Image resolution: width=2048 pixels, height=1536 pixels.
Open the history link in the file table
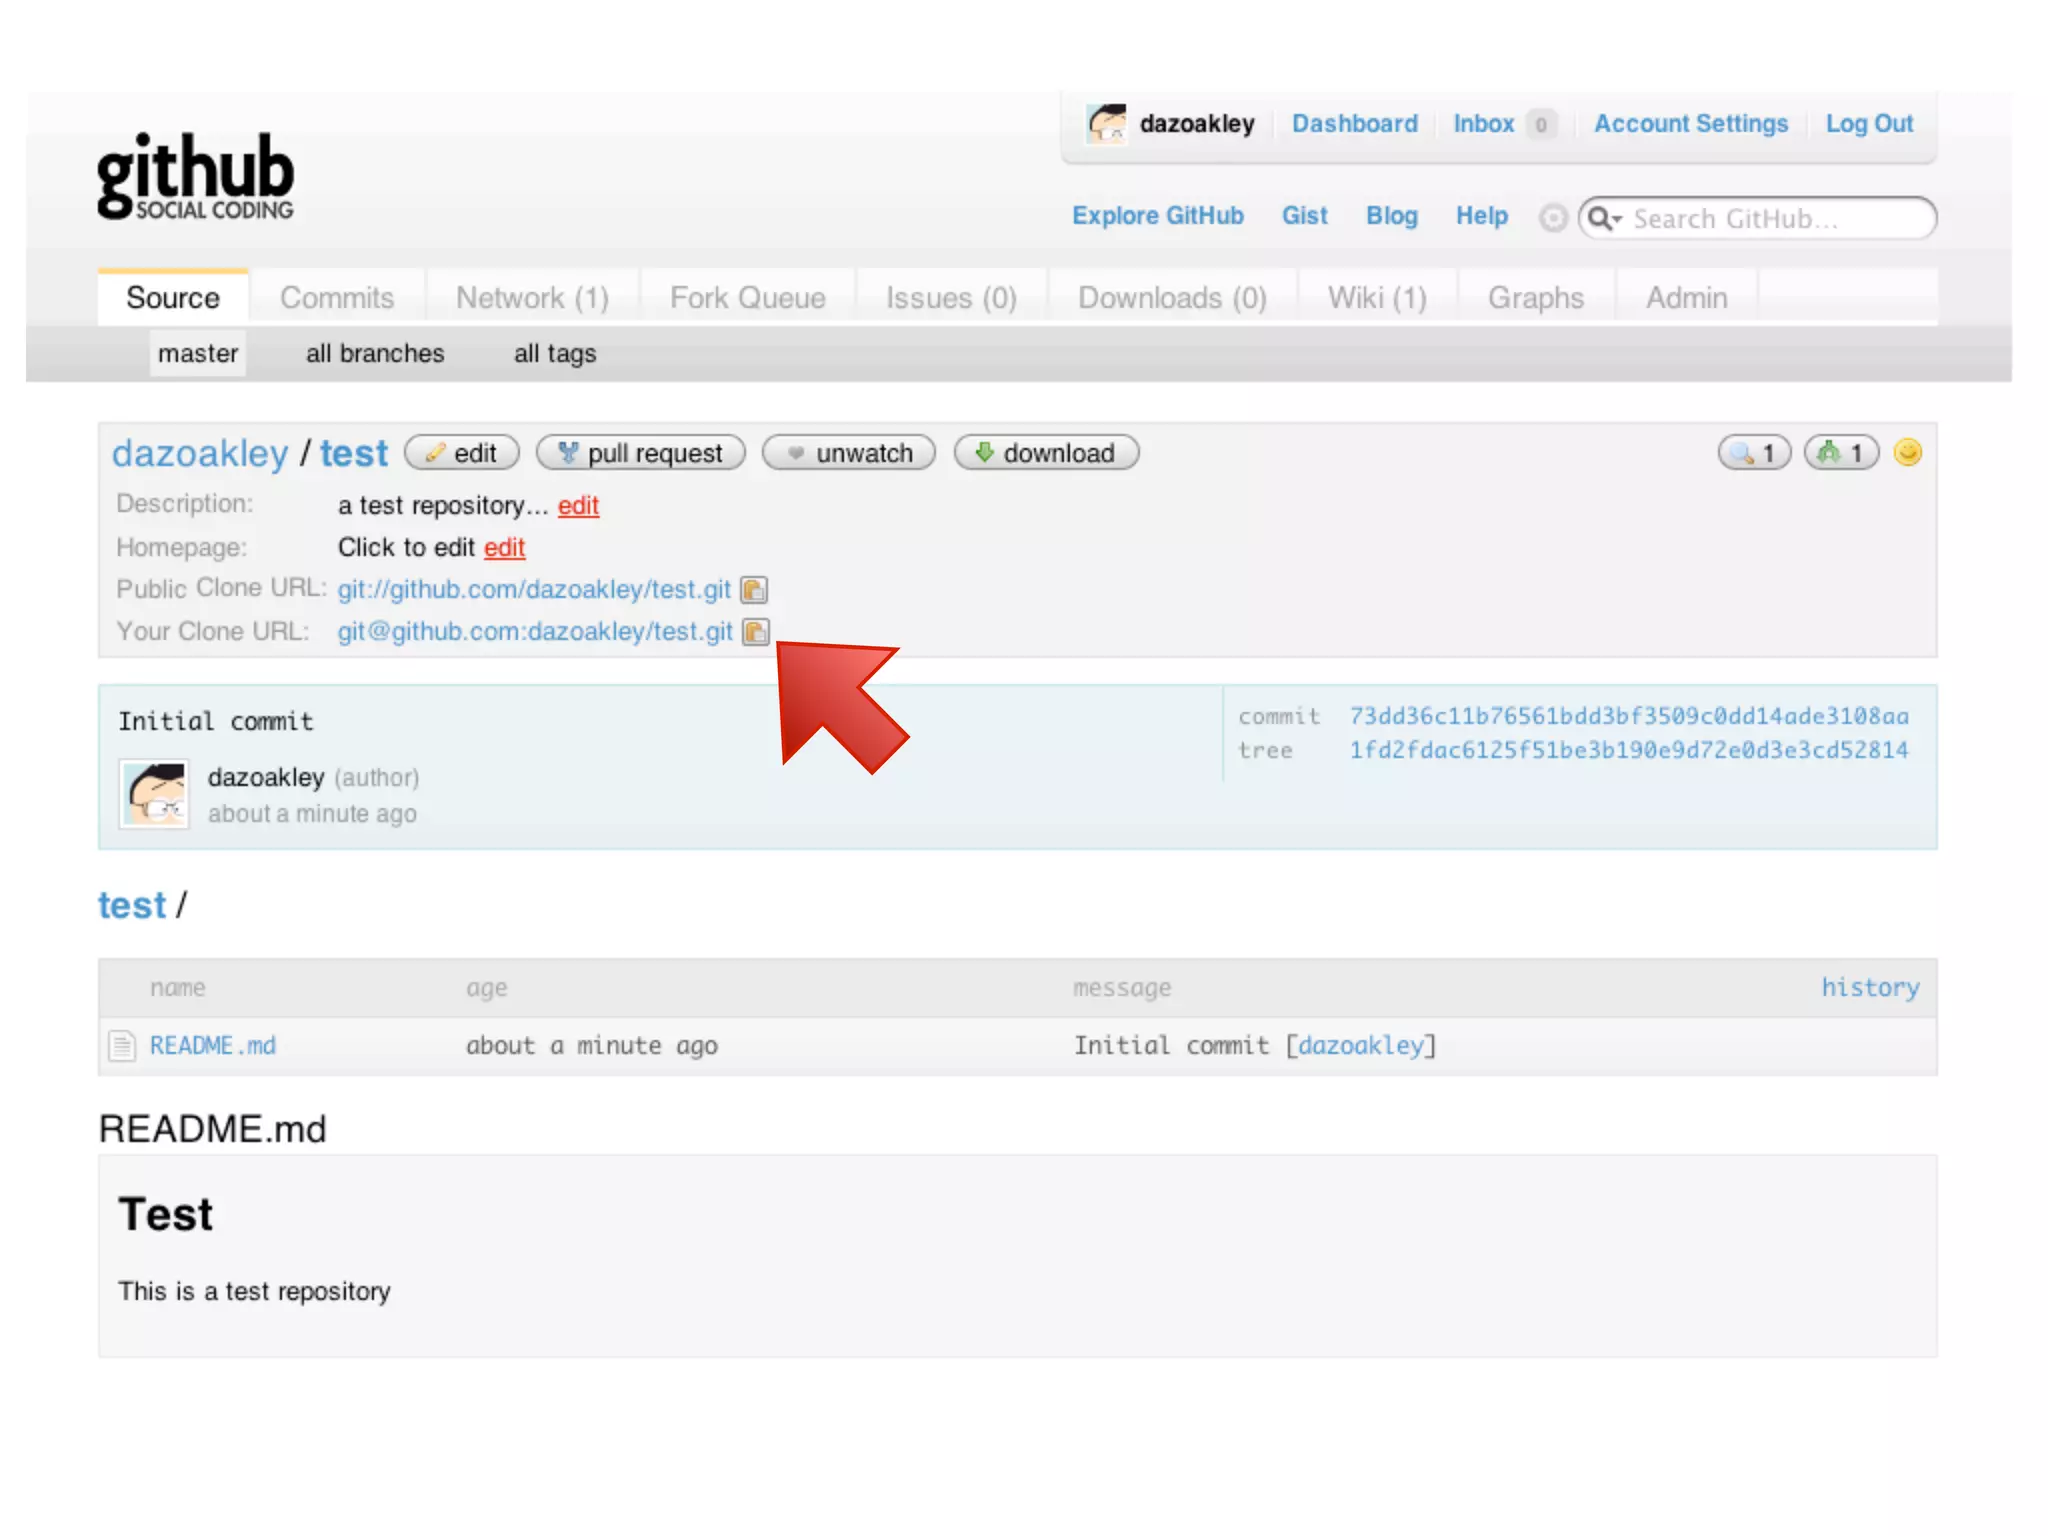(x=1869, y=988)
